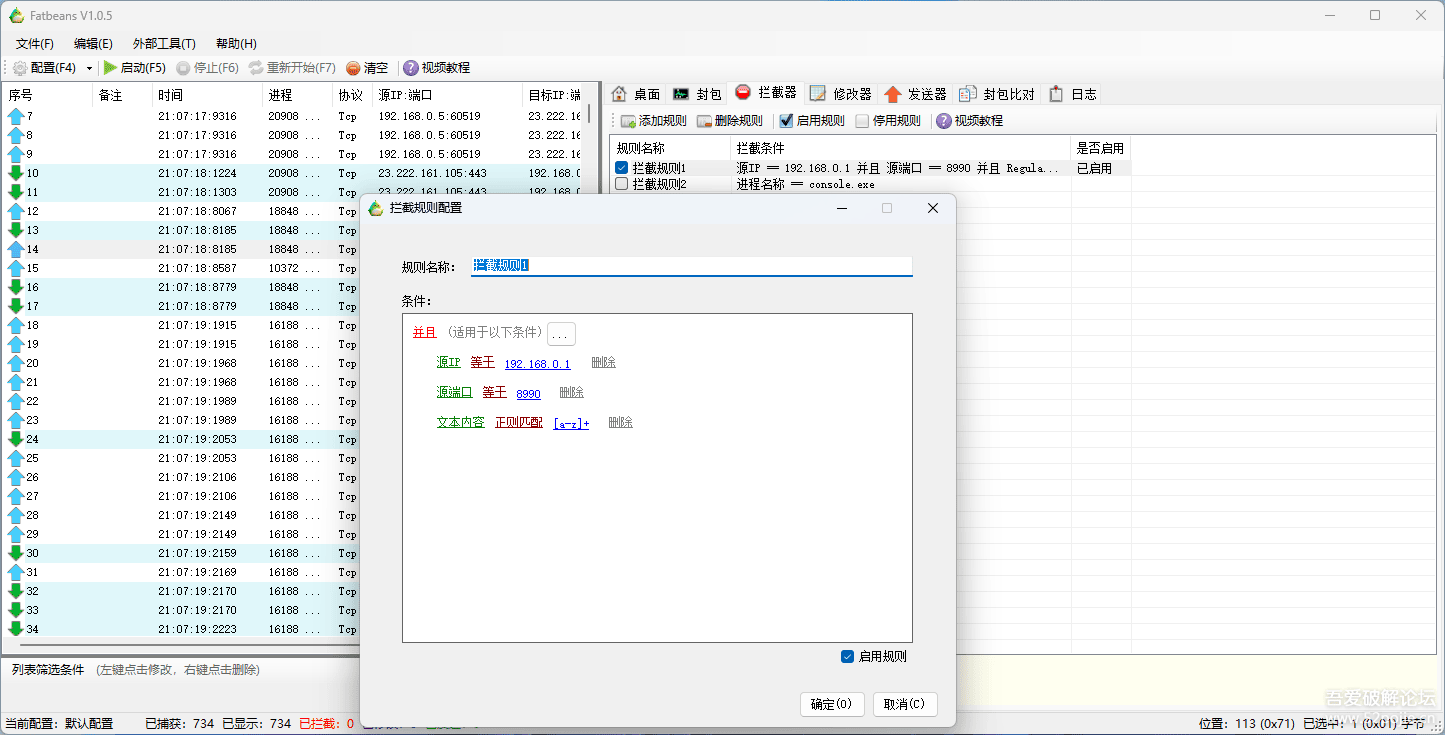Enable the 启用规则 checkbox in dialog

pyautogui.click(x=847, y=656)
